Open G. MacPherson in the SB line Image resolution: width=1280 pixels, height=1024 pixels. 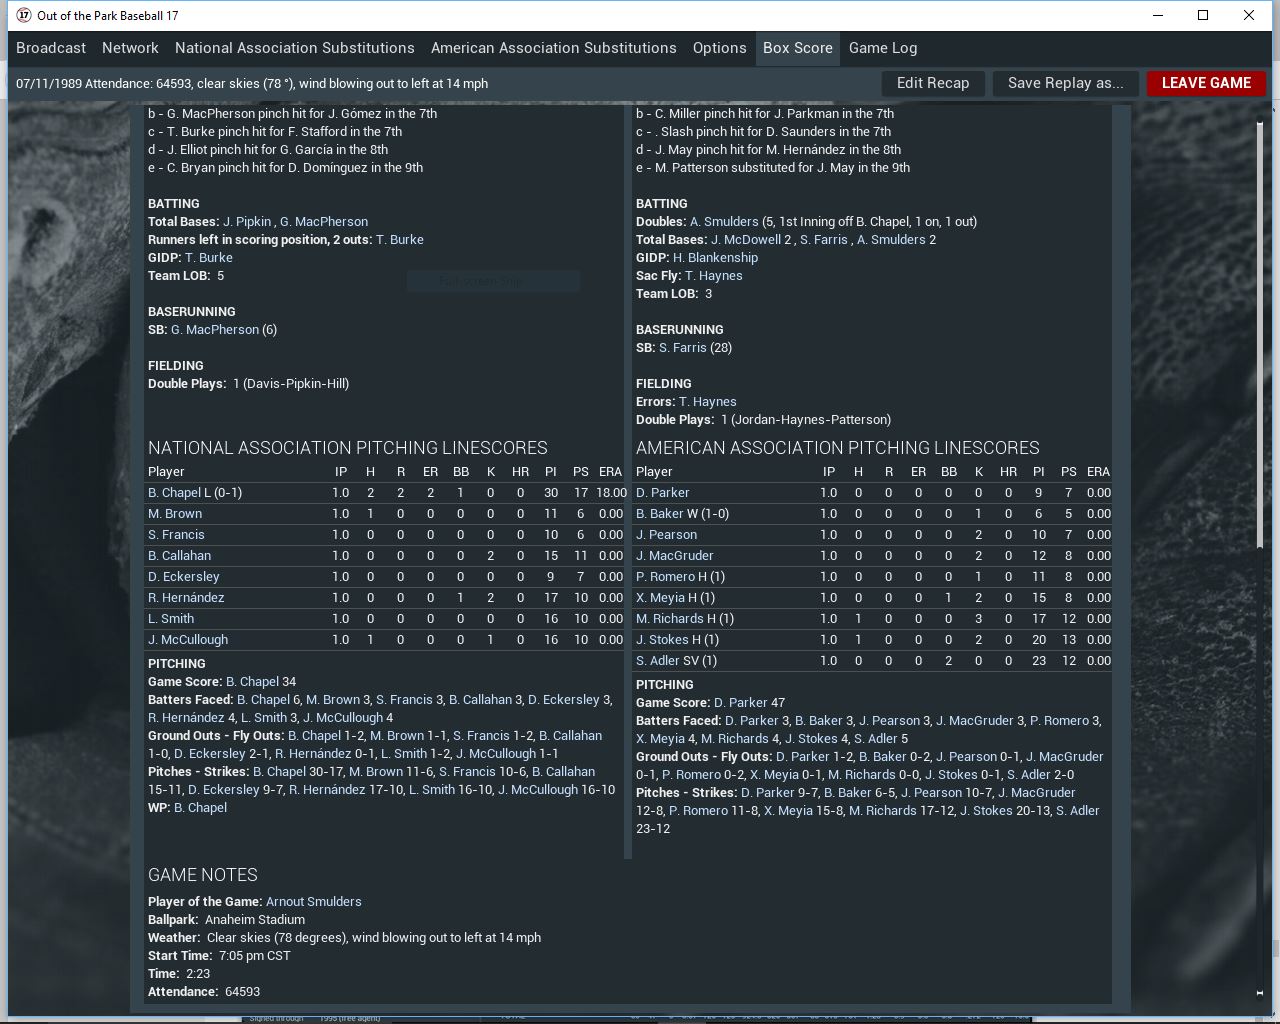[x=215, y=330]
